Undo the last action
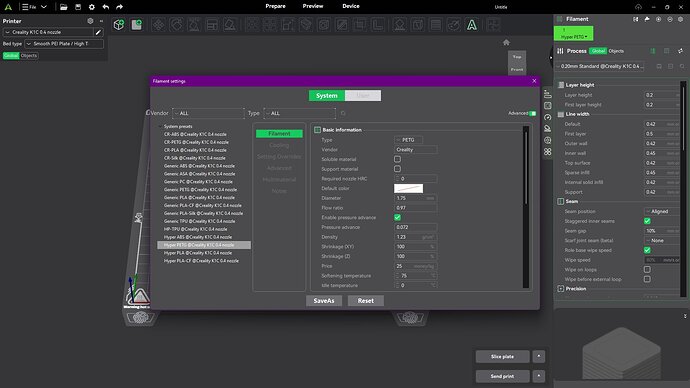 click(x=106, y=7)
